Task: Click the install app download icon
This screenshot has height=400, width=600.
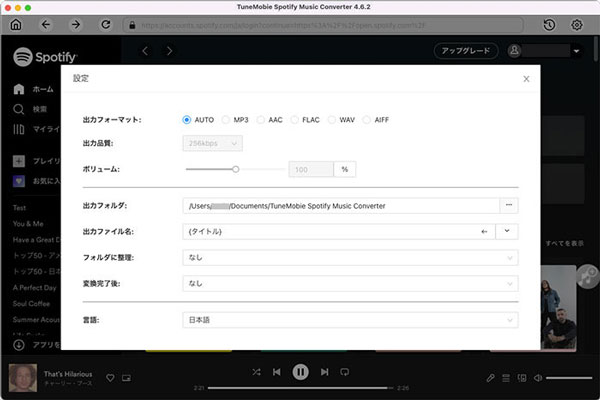Action: (x=19, y=345)
